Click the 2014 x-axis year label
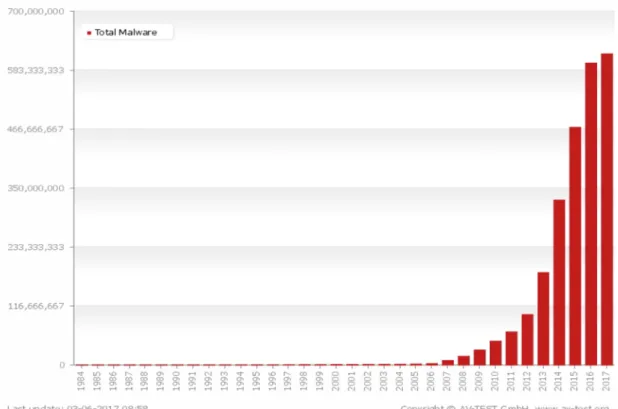Viewport: 618px width, 409px height. click(558, 381)
